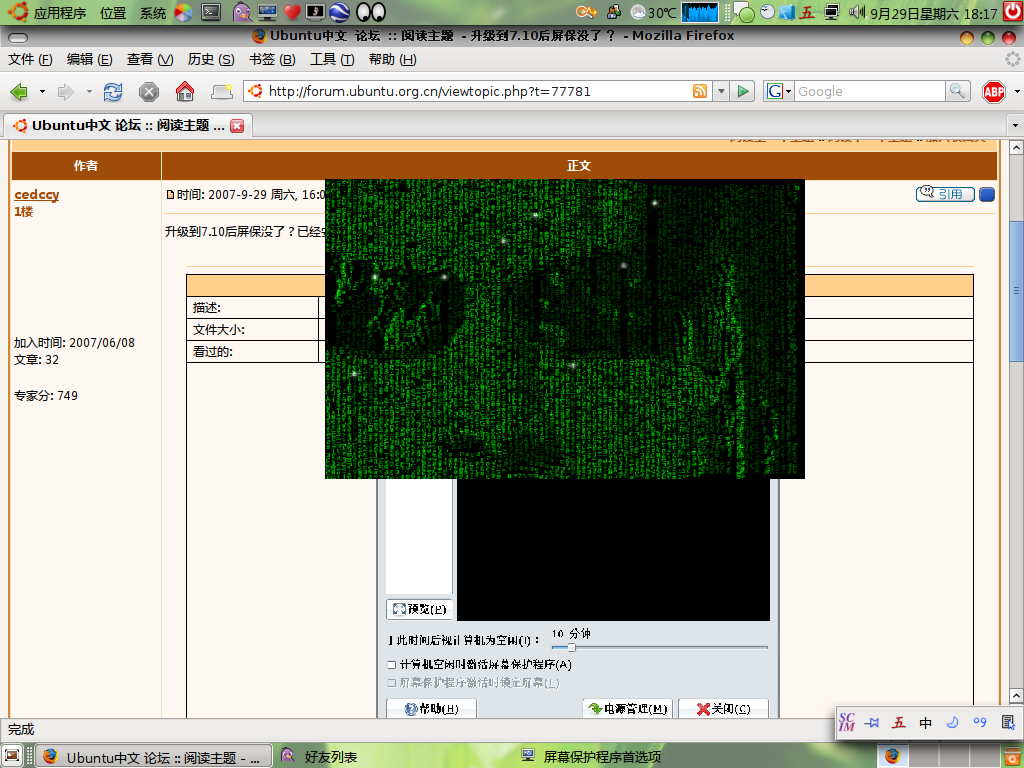1024x768 pixels.
Task: Open the terminal launcher in top panel
Action: coord(210,12)
